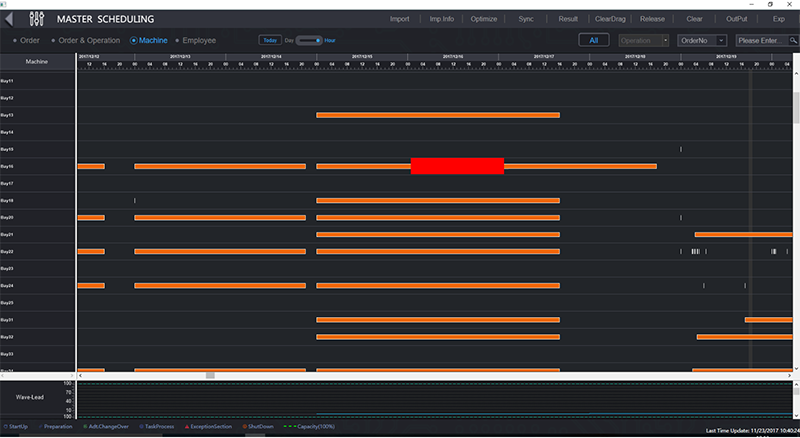This screenshot has height=438, width=800.
Task: Click the Preparation legend icon
Action: point(40,427)
